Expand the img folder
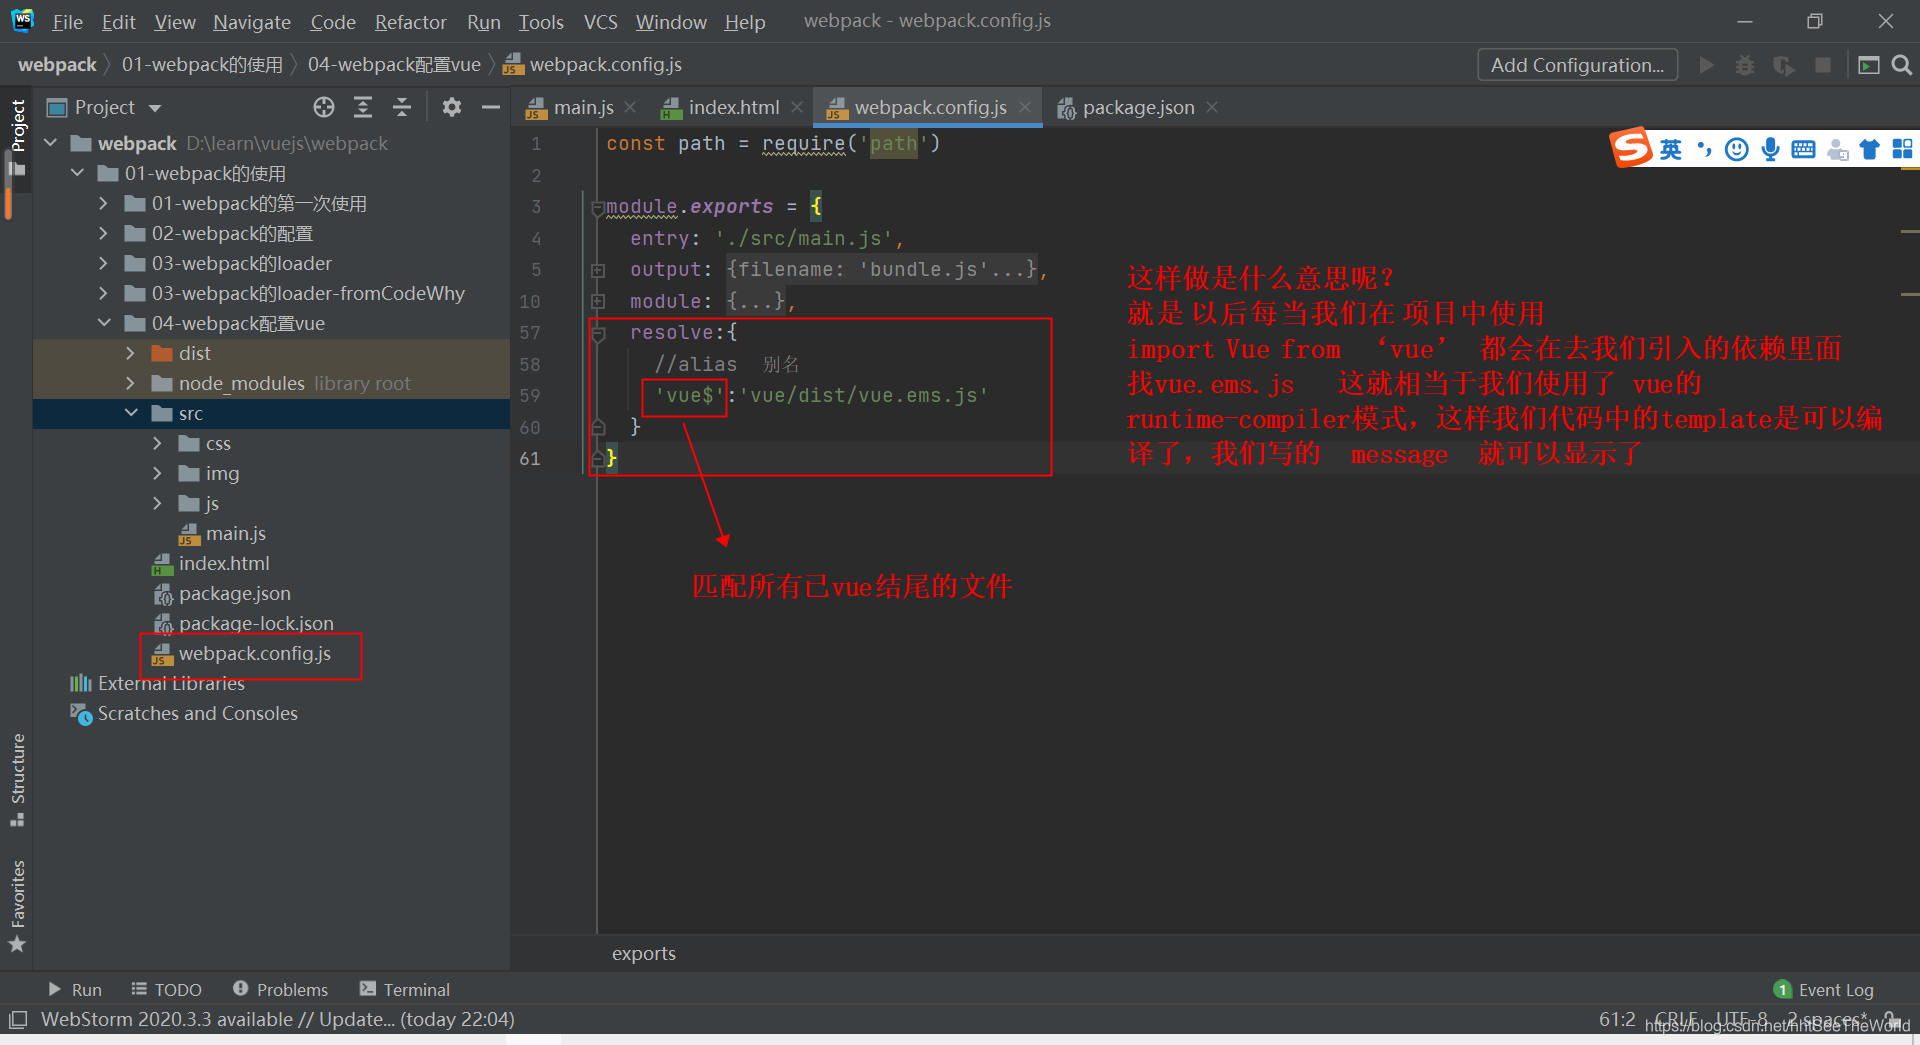Screen dimensions: 1920x1045 pos(157,473)
